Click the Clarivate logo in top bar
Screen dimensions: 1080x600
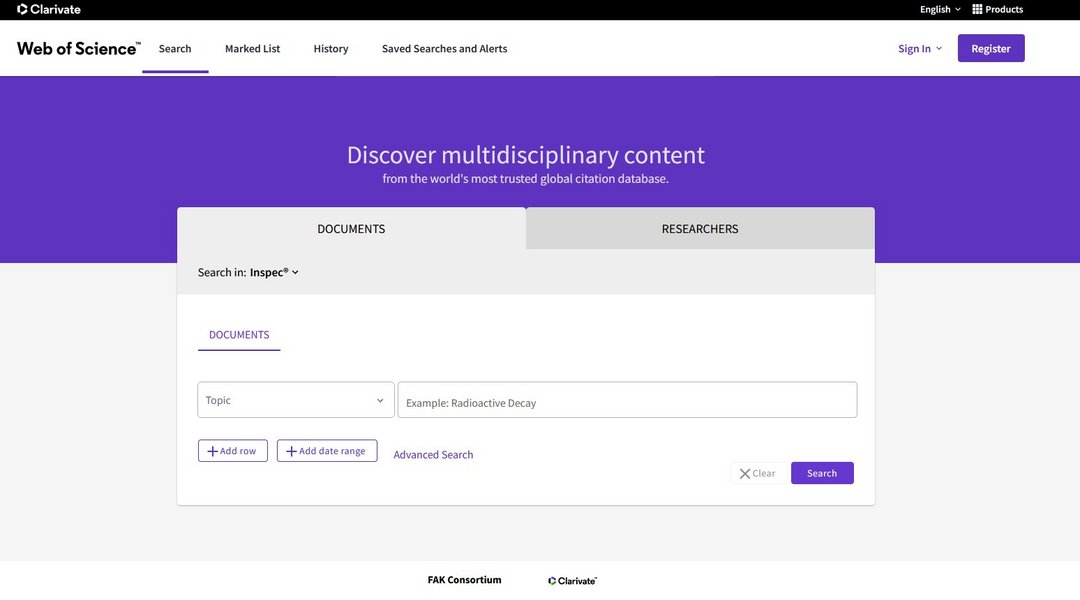click(48, 9)
